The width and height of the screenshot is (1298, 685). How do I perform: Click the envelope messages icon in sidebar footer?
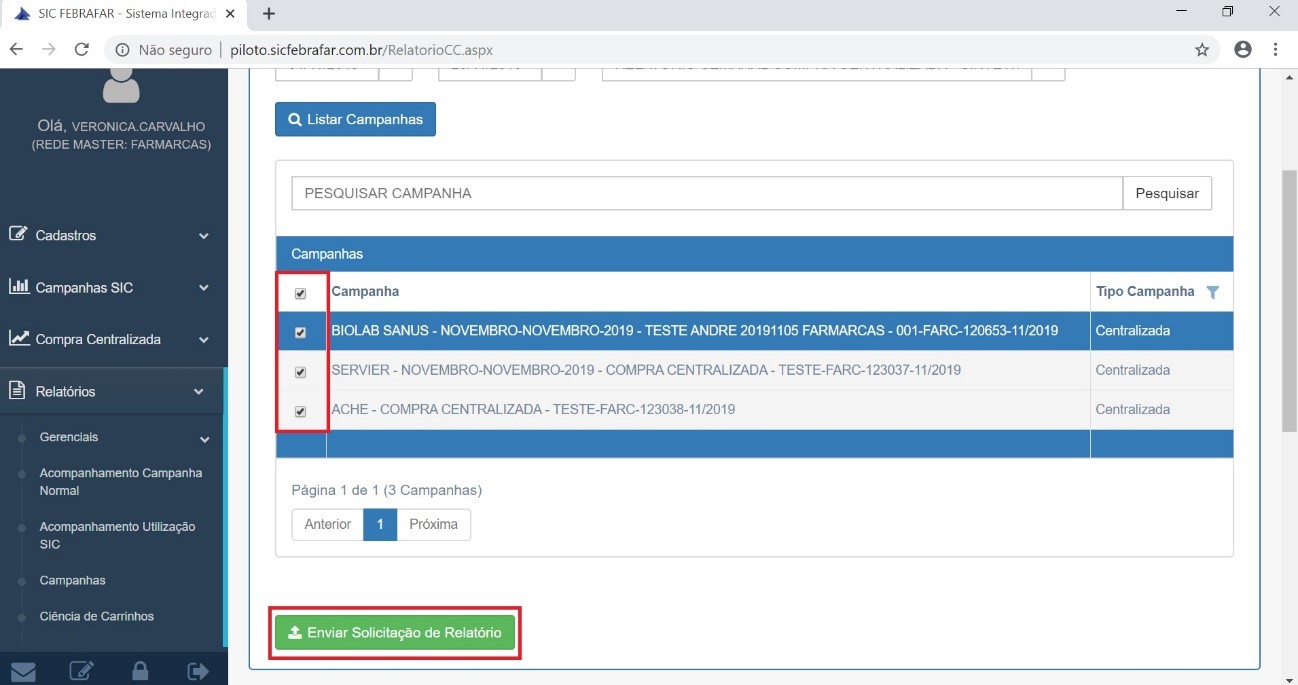[x=22, y=671]
